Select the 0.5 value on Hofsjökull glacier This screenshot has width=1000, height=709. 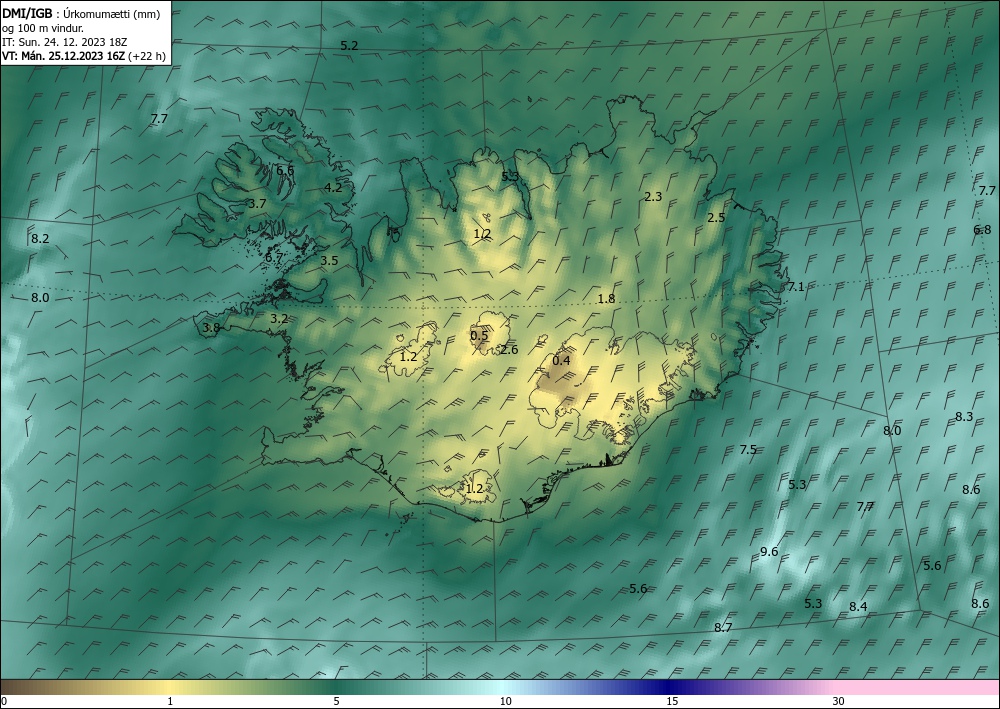[479, 336]
